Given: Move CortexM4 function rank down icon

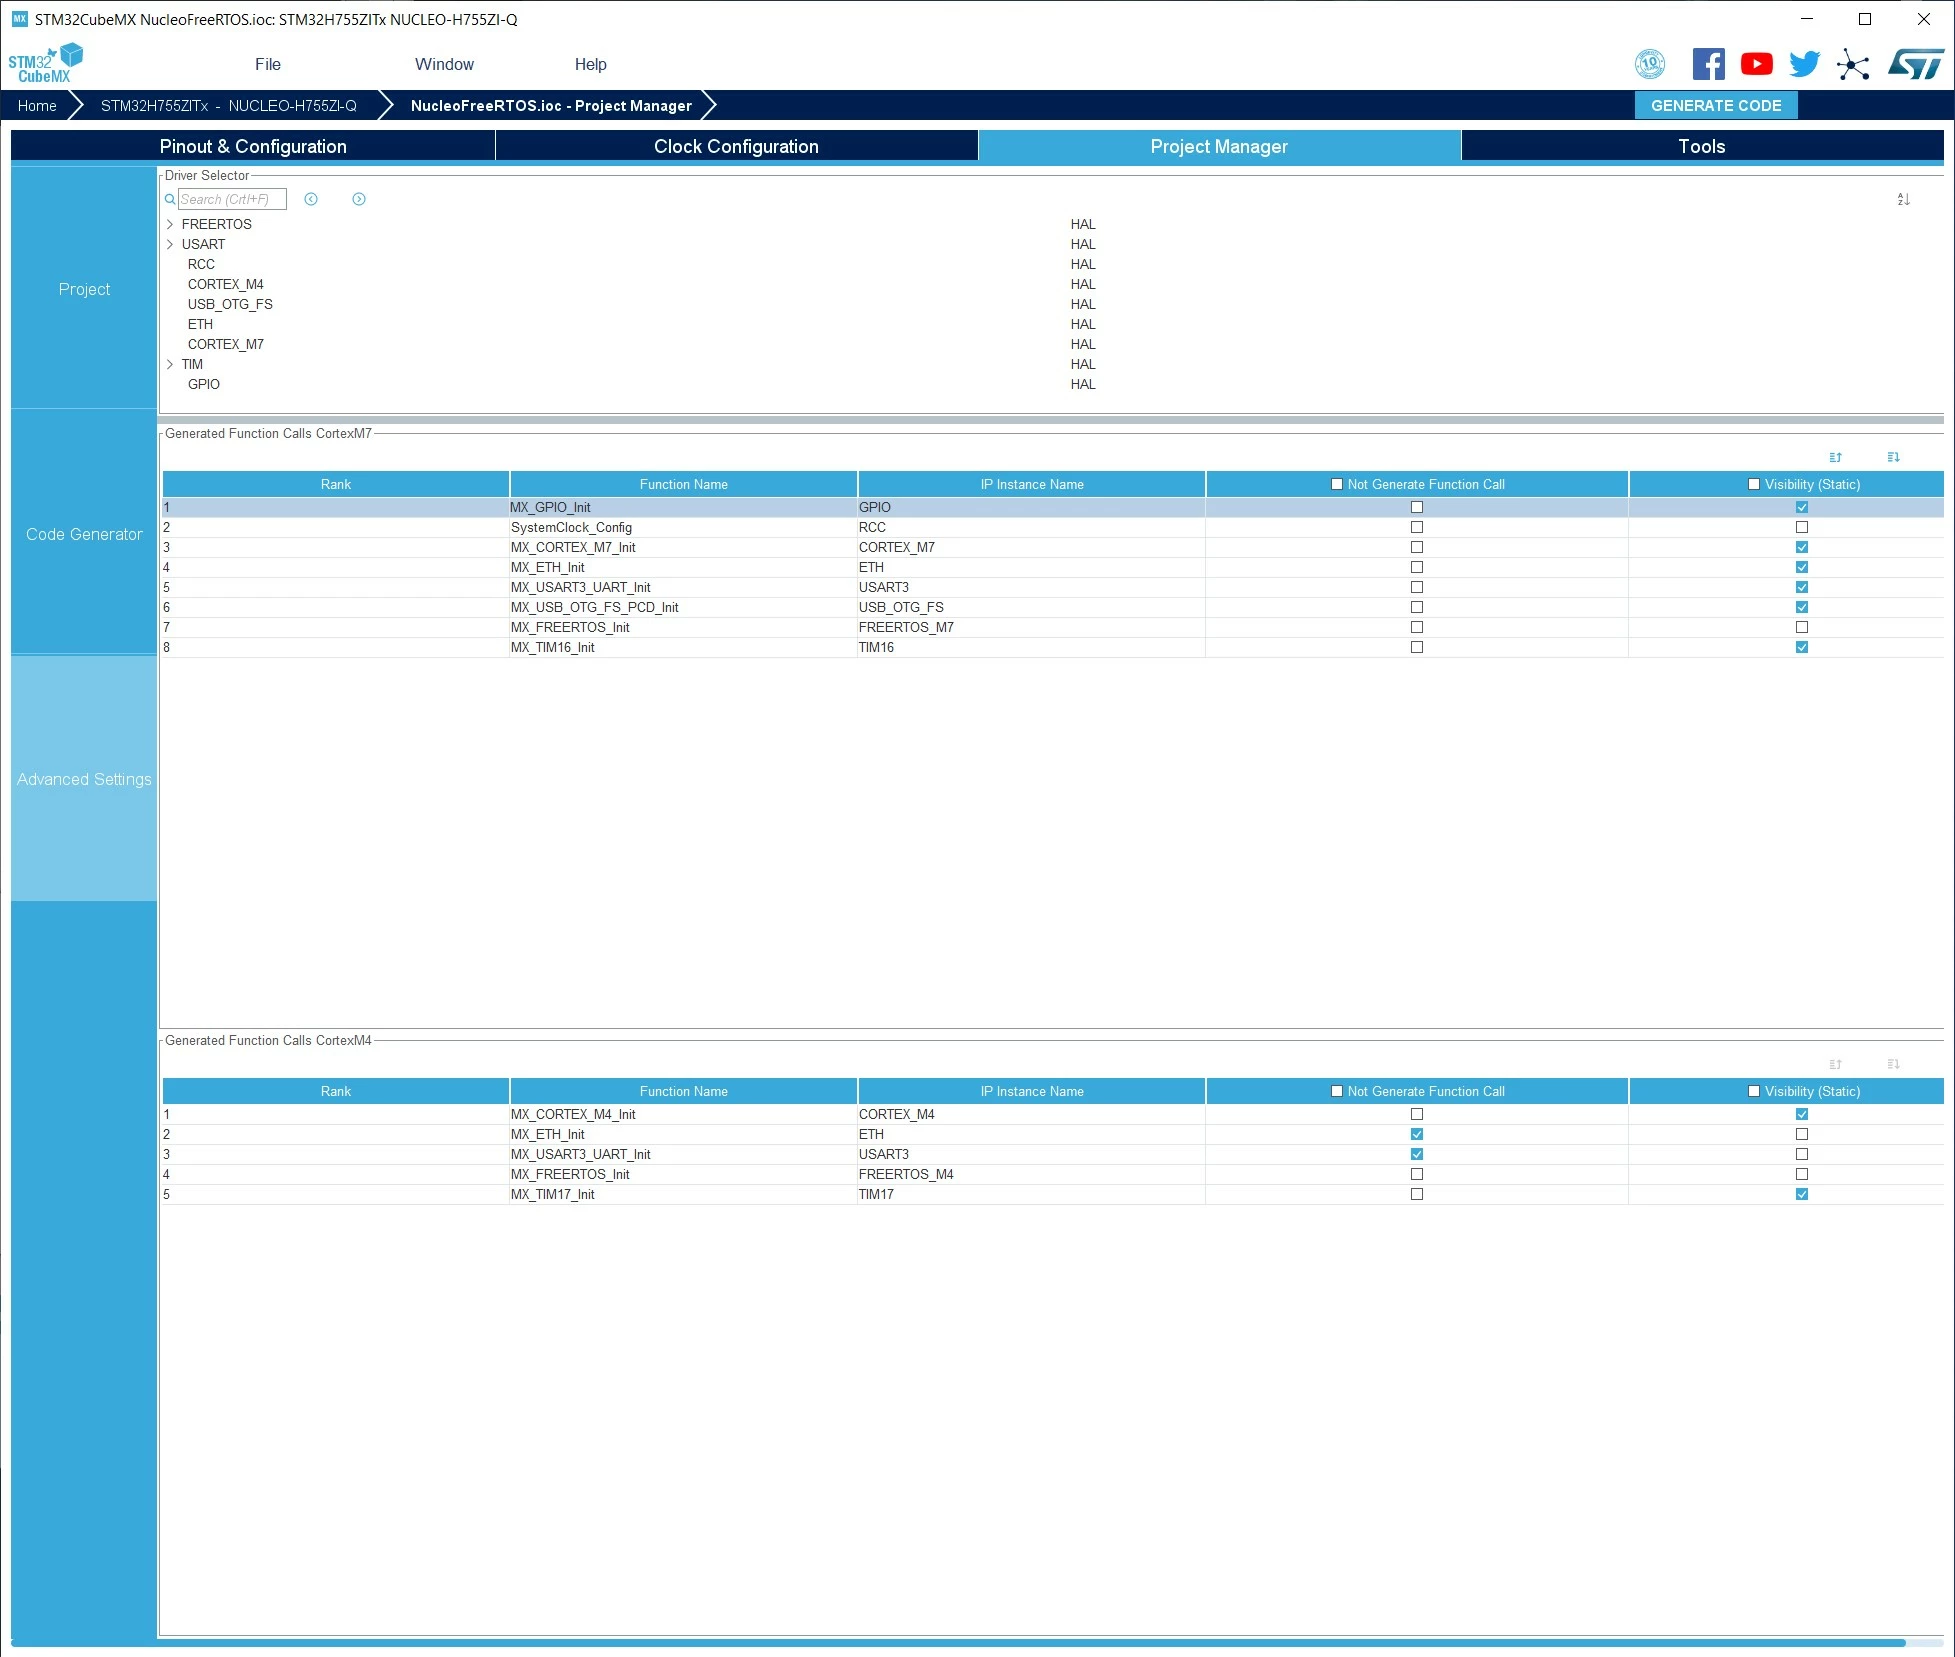Looking at the screenshot, I should [x=1893, y=1064].
